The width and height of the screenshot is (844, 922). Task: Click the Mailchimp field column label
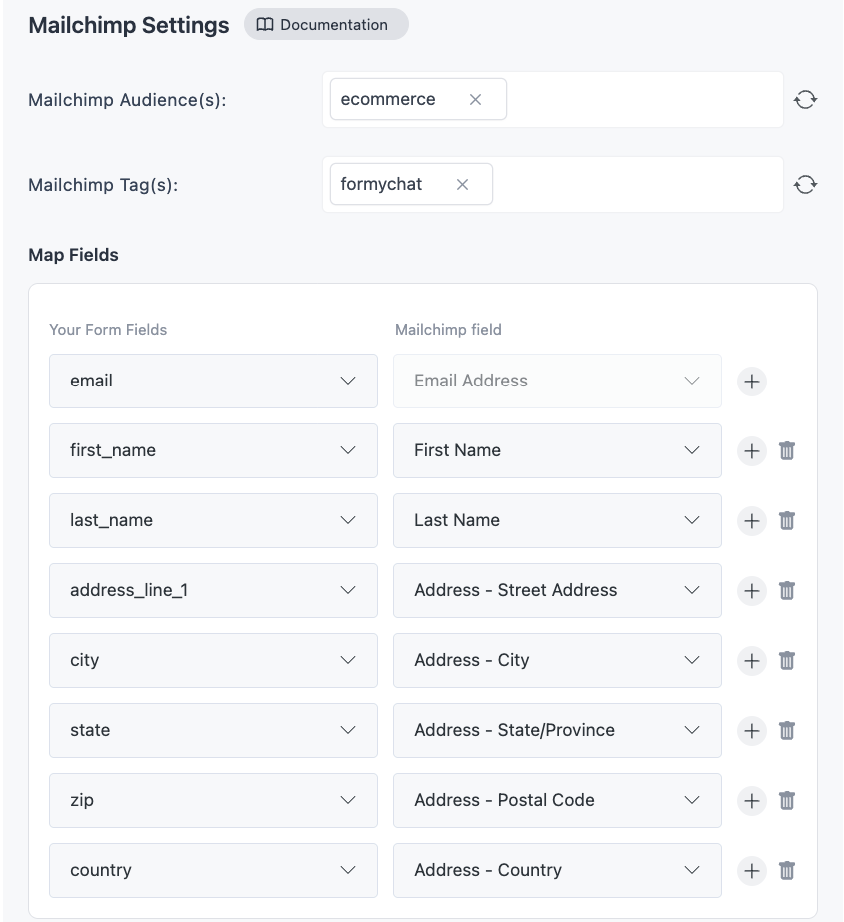448,330
